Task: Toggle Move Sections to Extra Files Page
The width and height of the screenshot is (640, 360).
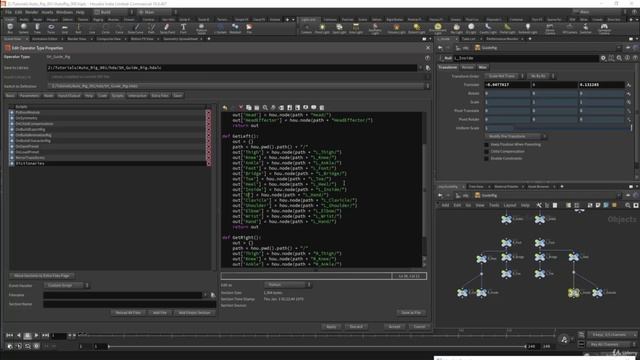Action: 41,276
